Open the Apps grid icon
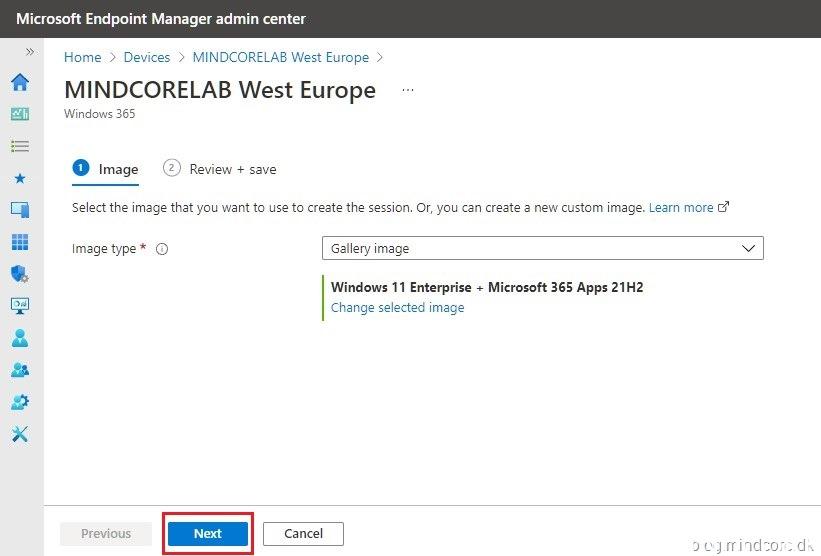 [x=20, y=242]
